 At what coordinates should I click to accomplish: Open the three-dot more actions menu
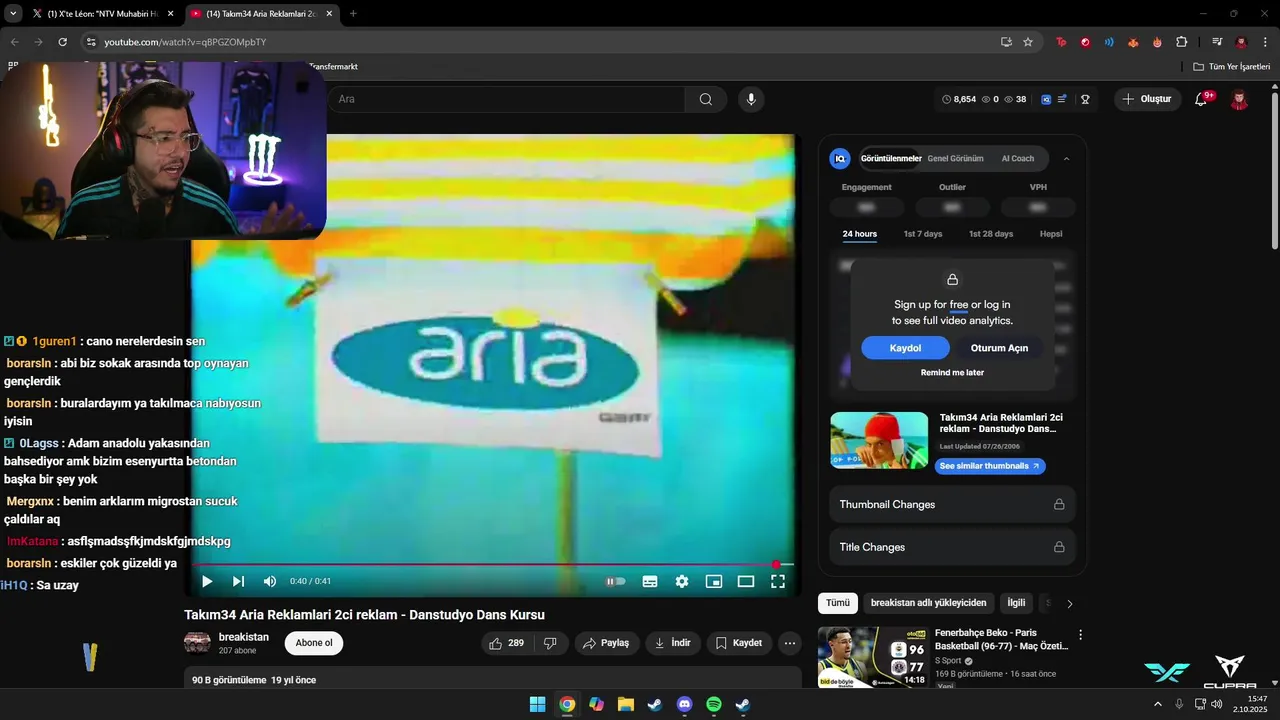790,643
